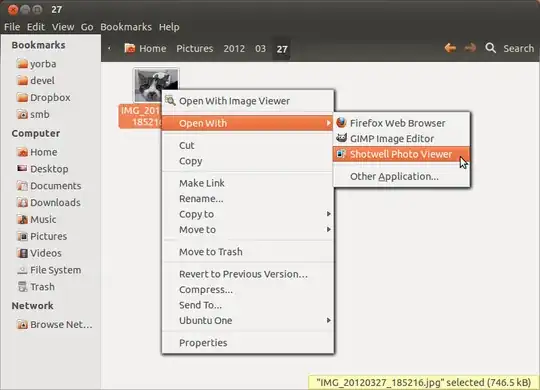Select Move to Trash
The width and height of the screenshot is (540, 390).
tap(248, 252)
